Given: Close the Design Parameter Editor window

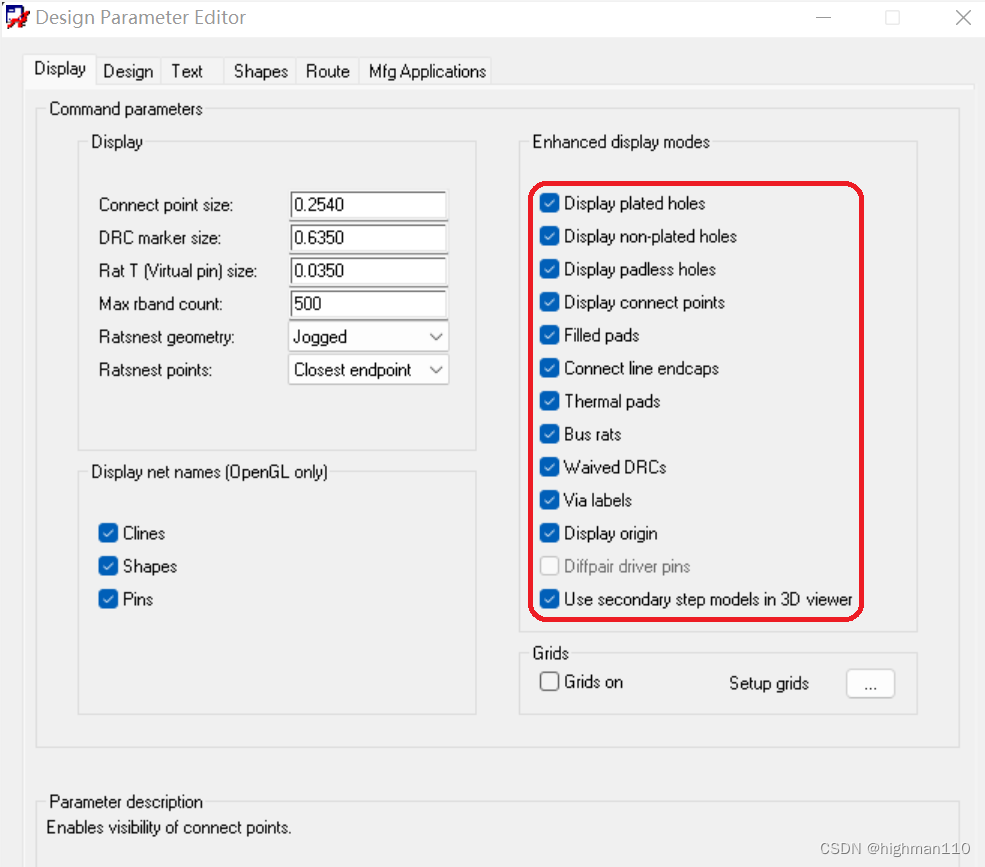Looking at the screenshot, I should (963, 18).
